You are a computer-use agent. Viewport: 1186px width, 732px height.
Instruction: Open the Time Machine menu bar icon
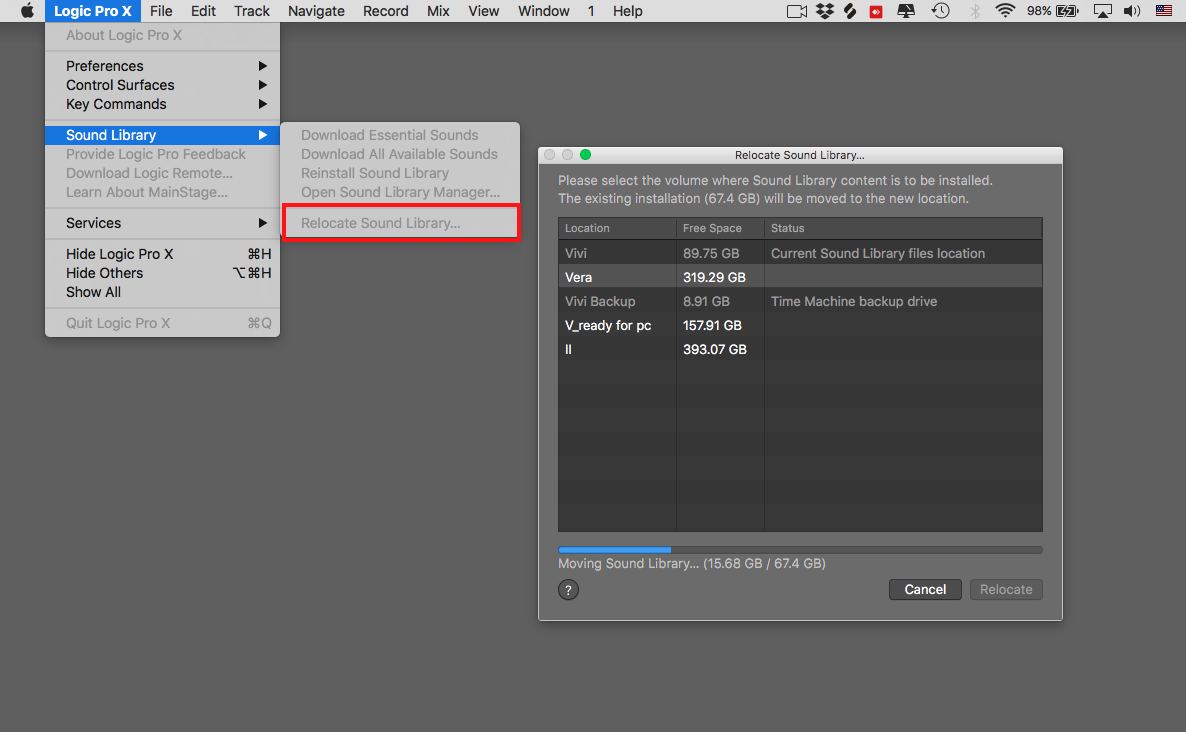940,11
